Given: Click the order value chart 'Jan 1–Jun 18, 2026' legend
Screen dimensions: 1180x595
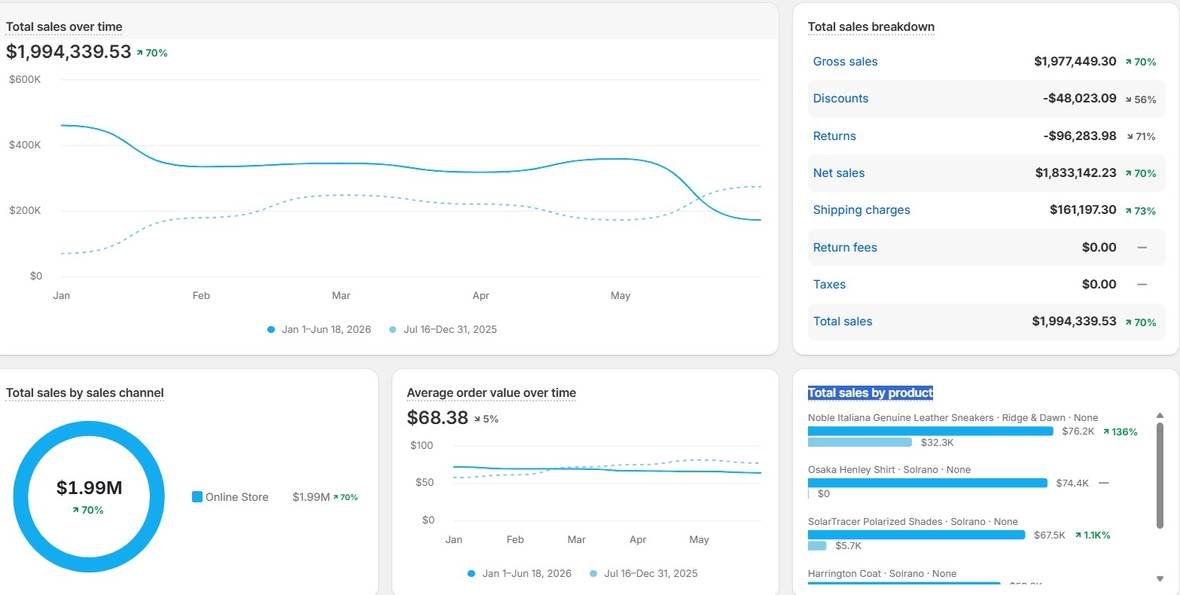Looking at the screenshot, I should coord(519,573).
